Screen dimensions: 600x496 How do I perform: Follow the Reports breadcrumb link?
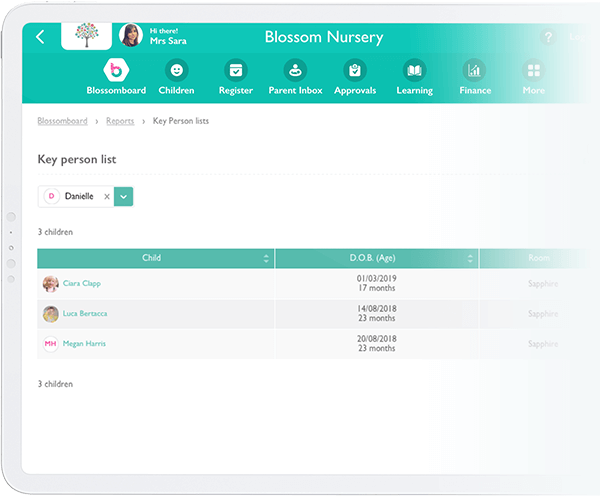[120, 121]
